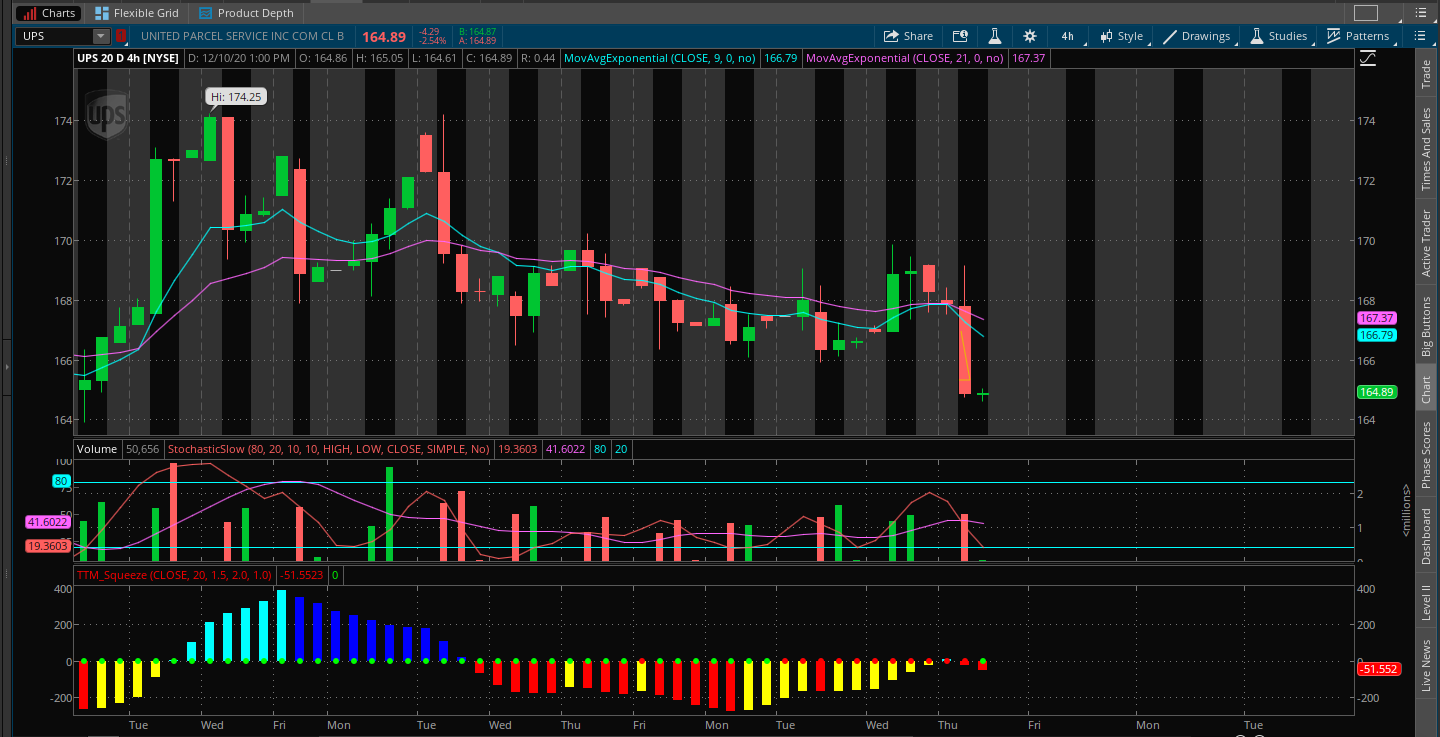Image resolution: width=1440 pixels, height=737 pixels.
Task: Click the 164.89 green price tag
Action: tap(1376, 392)
